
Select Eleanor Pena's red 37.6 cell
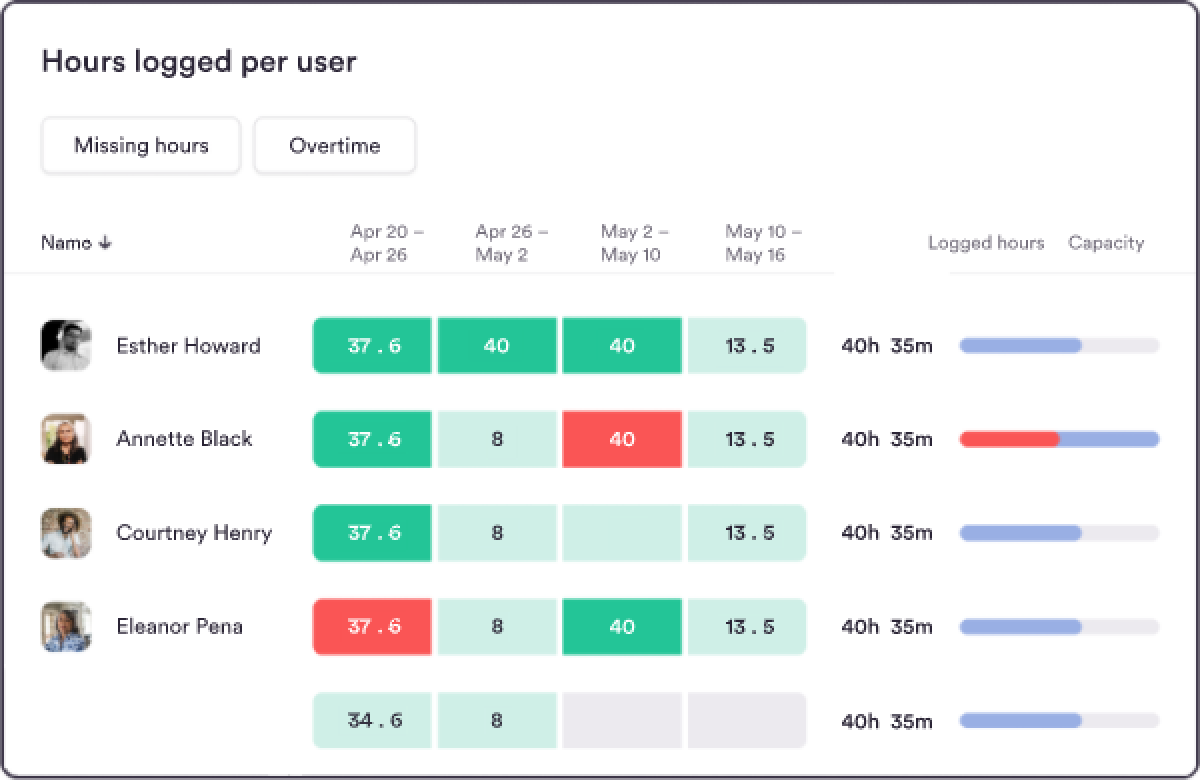tap(371, 627)
